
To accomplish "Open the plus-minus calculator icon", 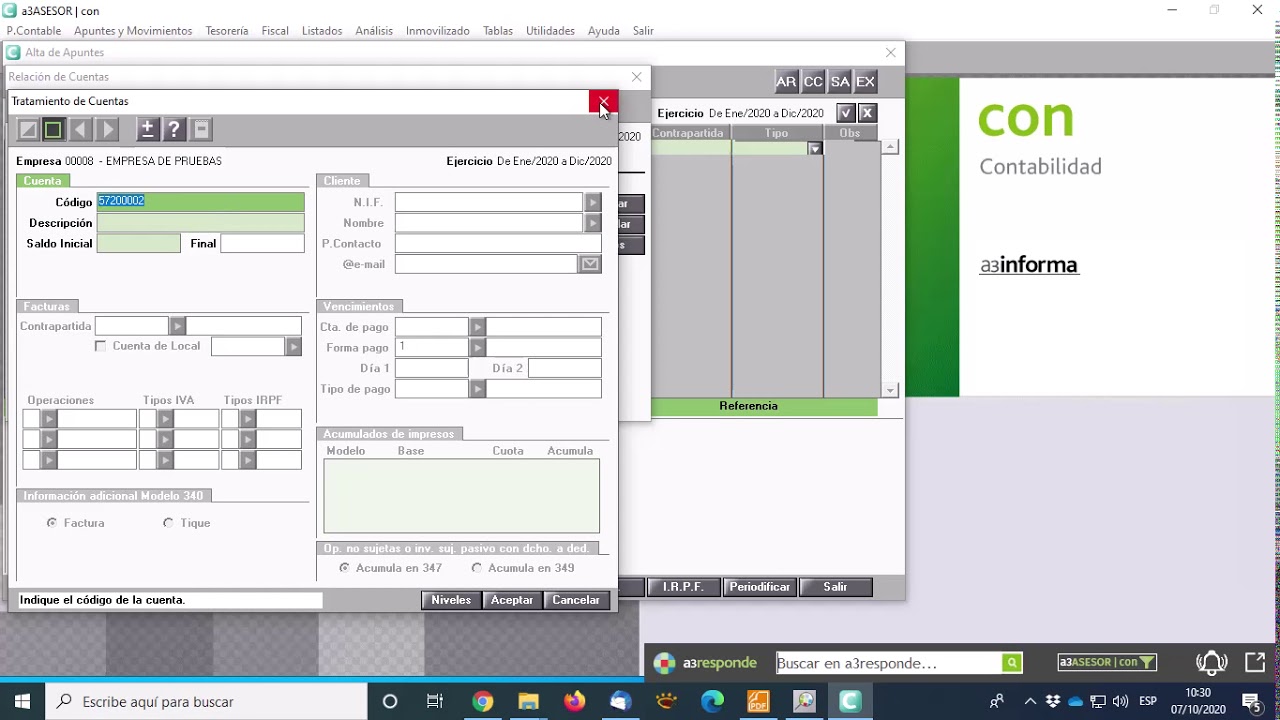I will 147,129.
